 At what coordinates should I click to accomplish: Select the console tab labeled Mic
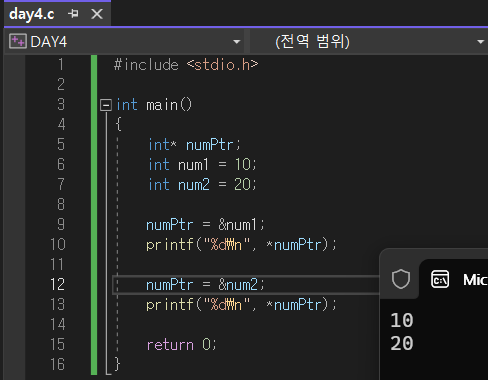point(475,280)
